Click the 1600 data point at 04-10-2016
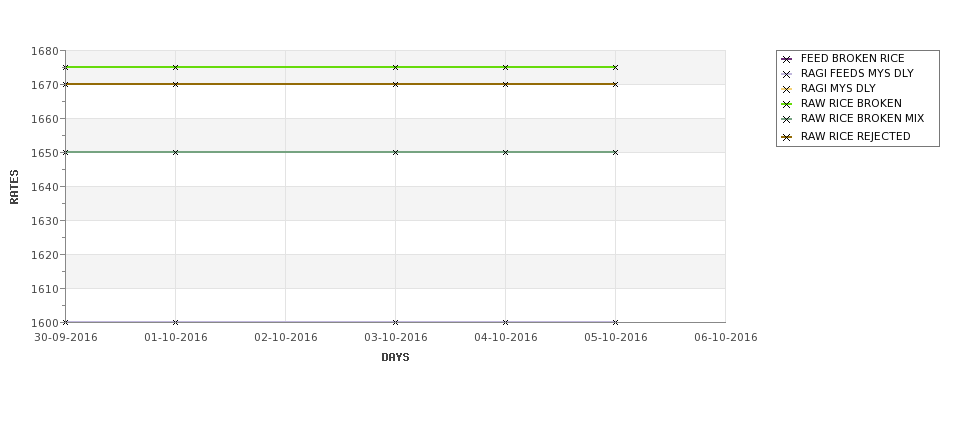The width and height of the screenshot is (975, 429). point(506,322)
